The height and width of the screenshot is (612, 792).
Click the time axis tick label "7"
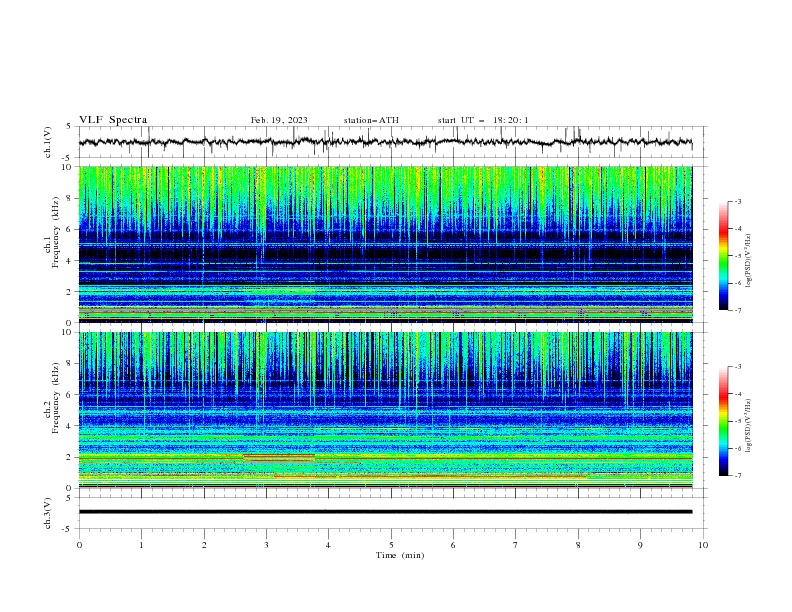tap(516, 545)
